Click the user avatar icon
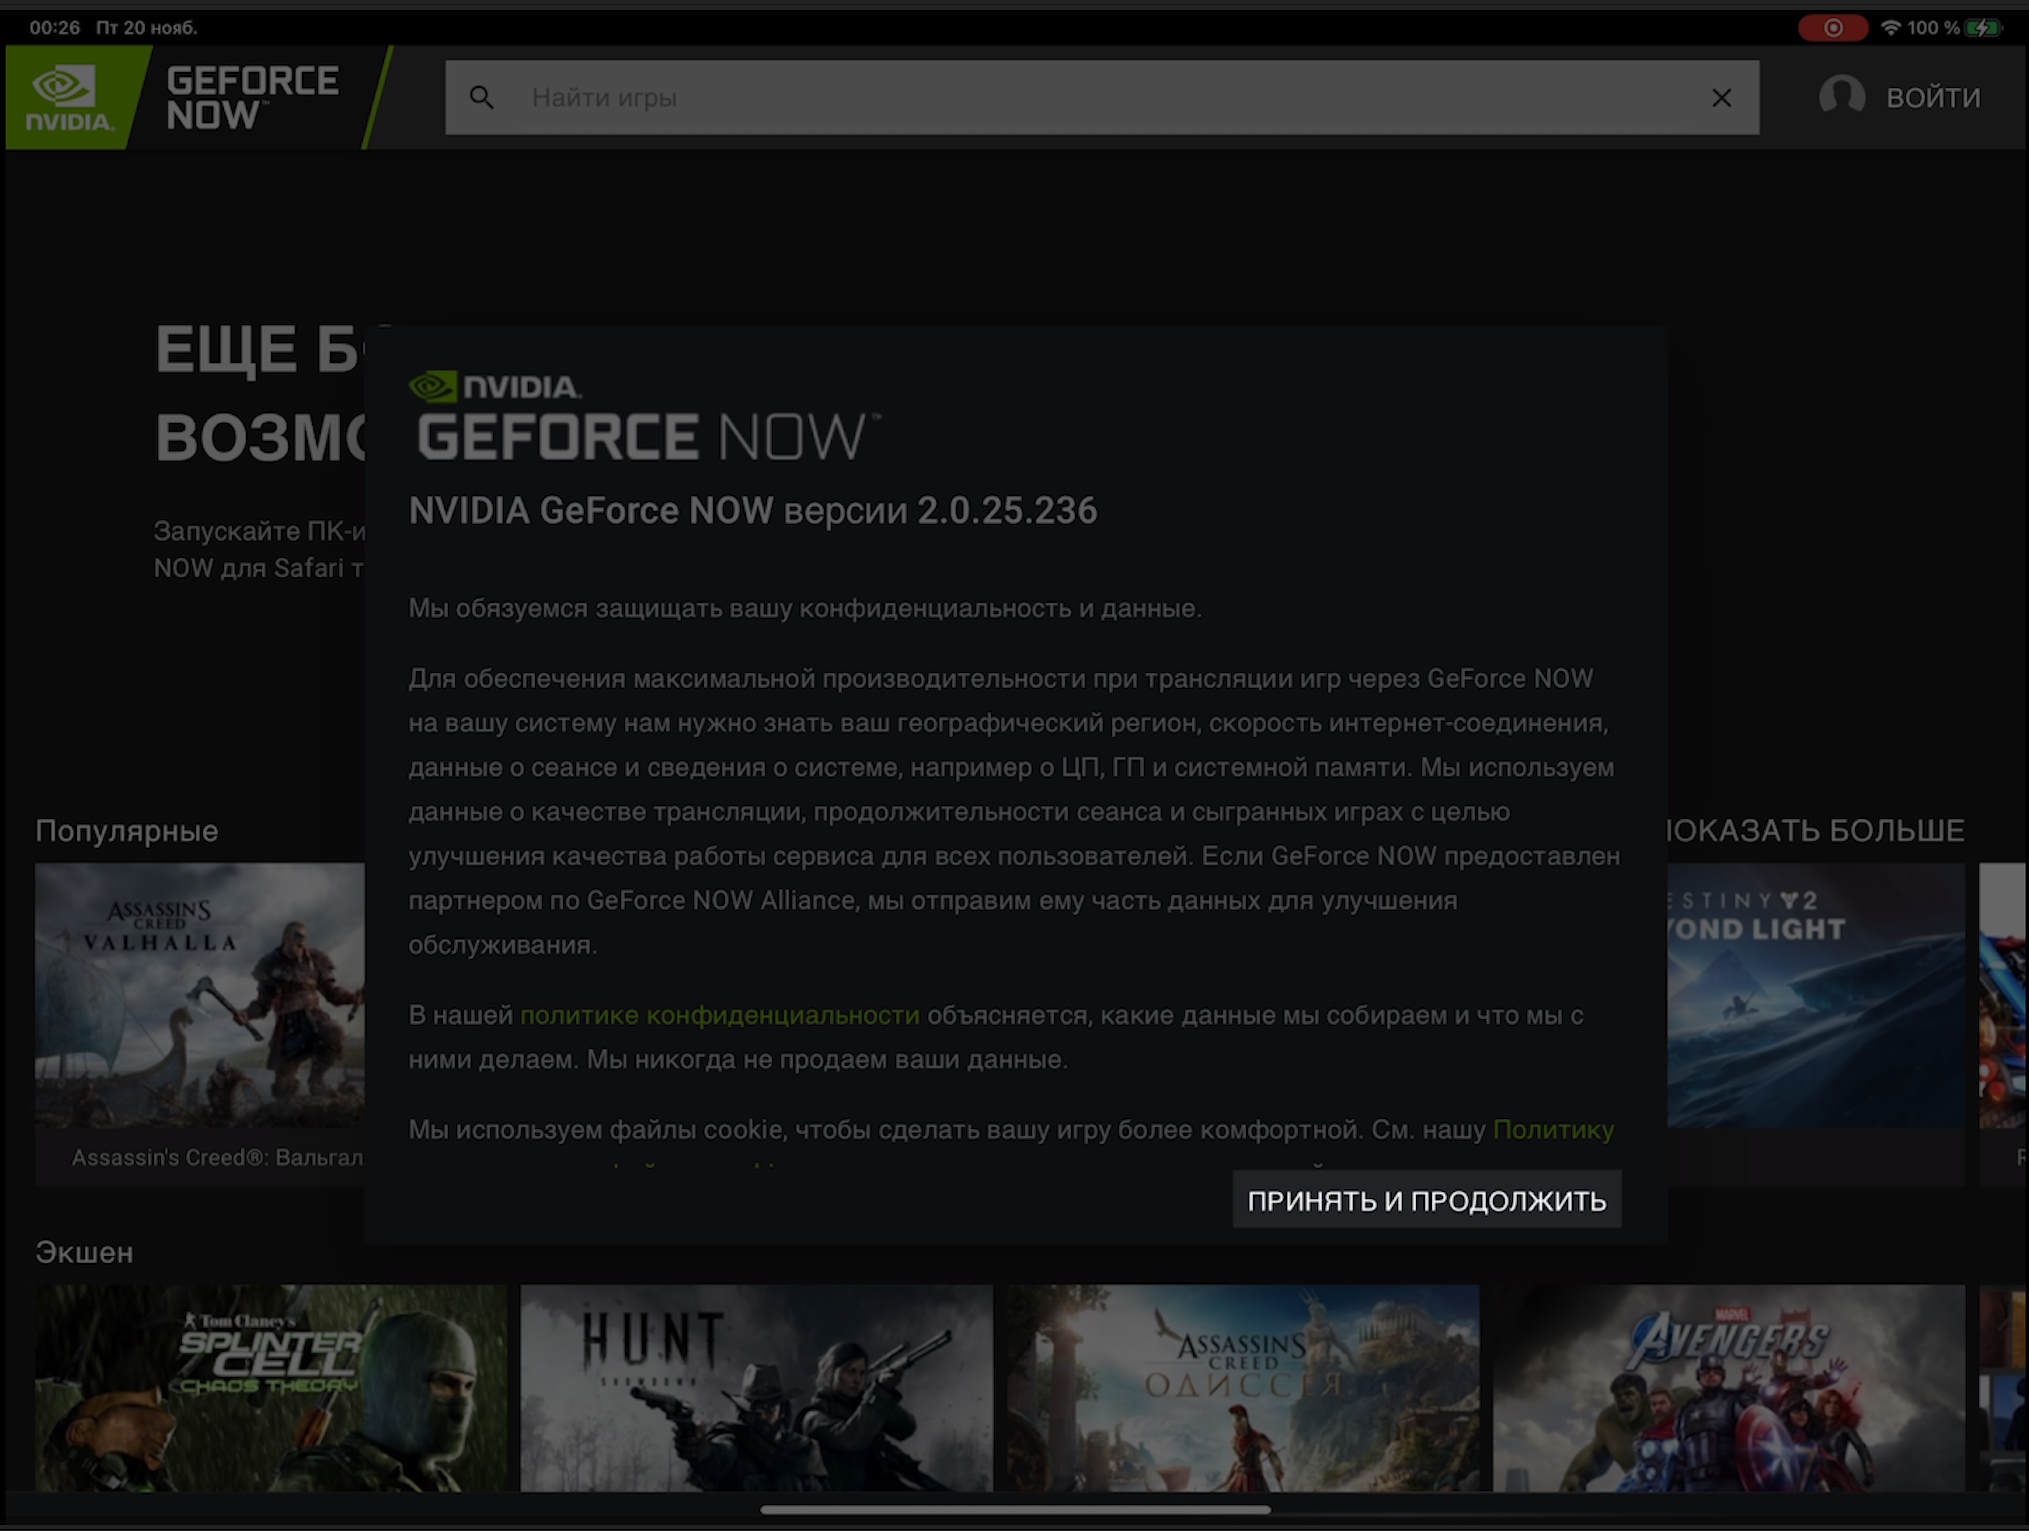2029x1531 pixels. point(1841,97)
